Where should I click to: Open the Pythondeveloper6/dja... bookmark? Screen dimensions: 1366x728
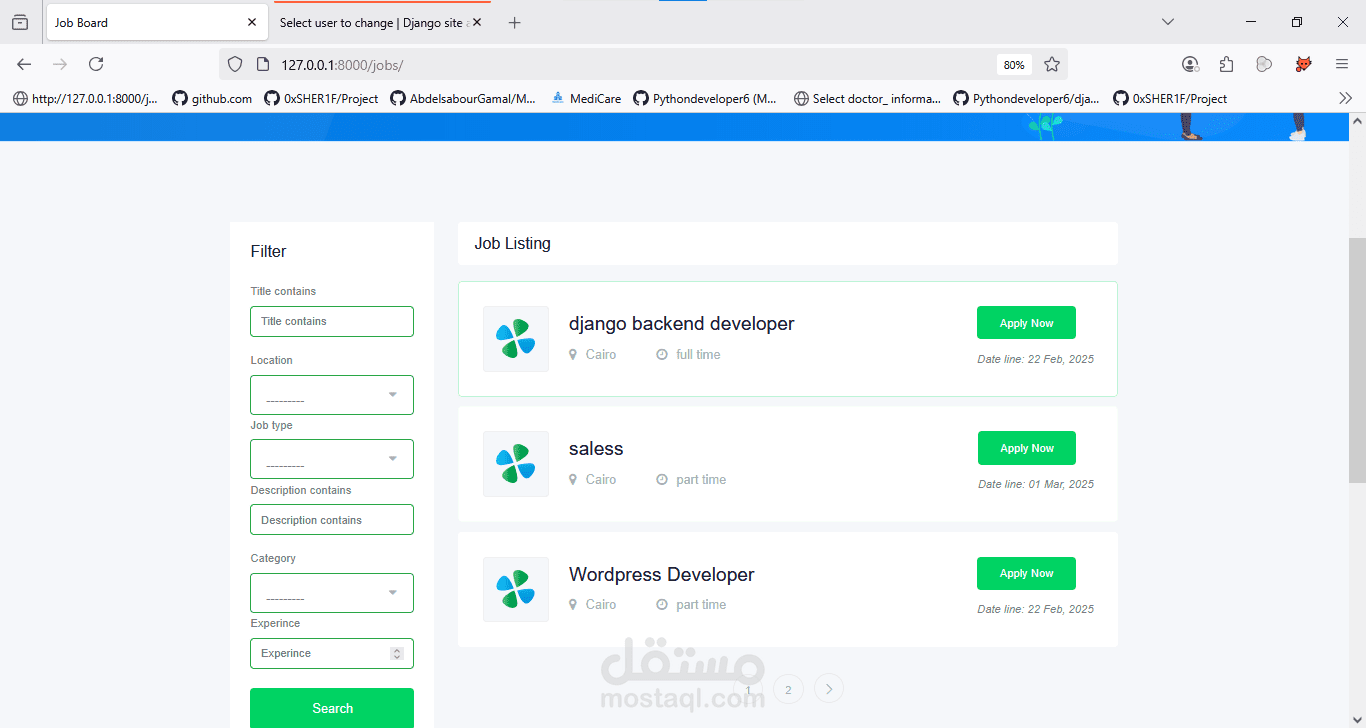click(1026, 98)
